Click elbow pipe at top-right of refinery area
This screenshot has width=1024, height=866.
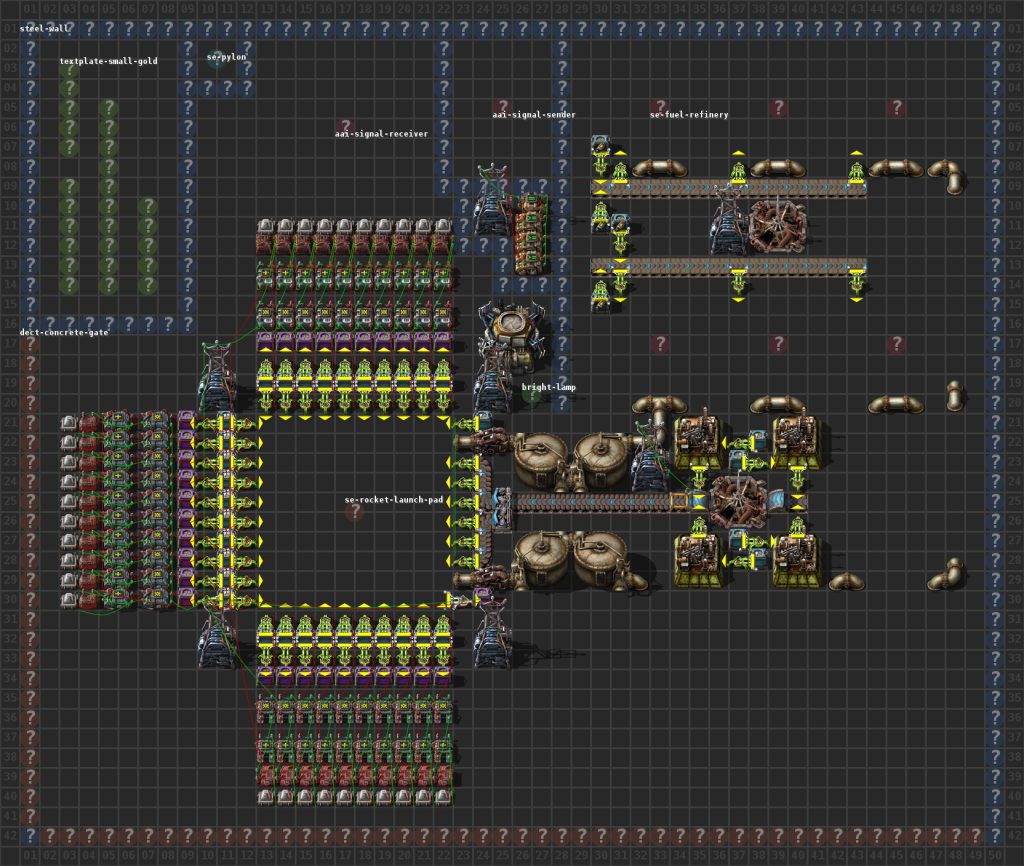[x=949, y=176]
